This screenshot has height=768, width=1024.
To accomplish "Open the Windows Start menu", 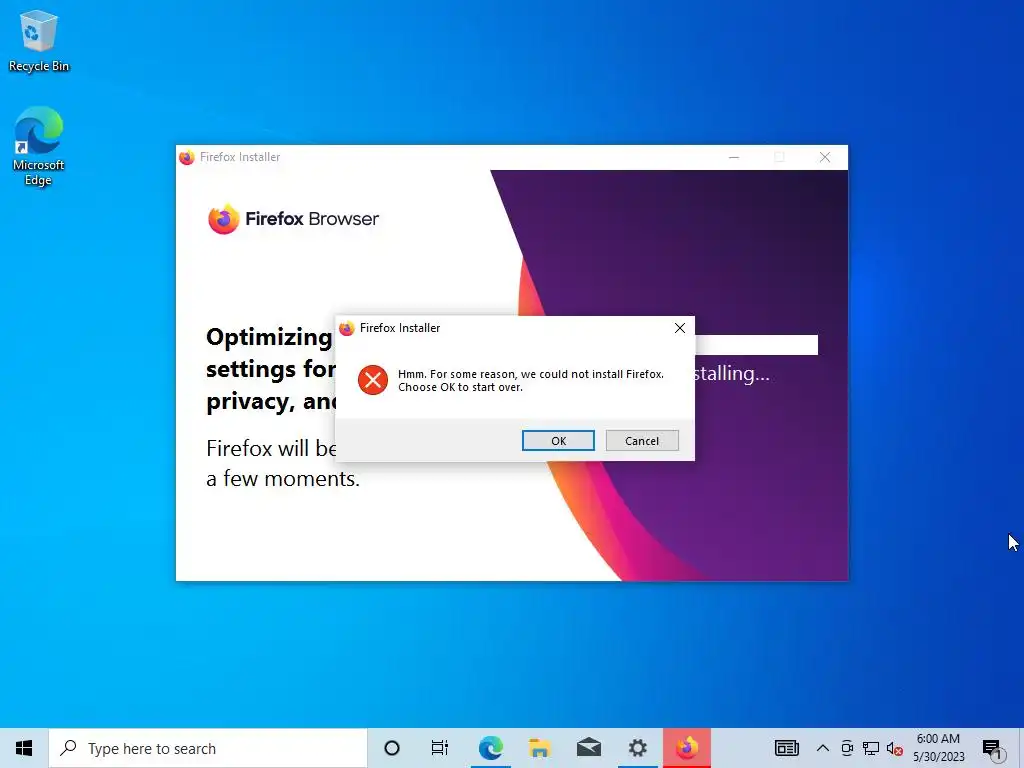I will pos(24,748).
